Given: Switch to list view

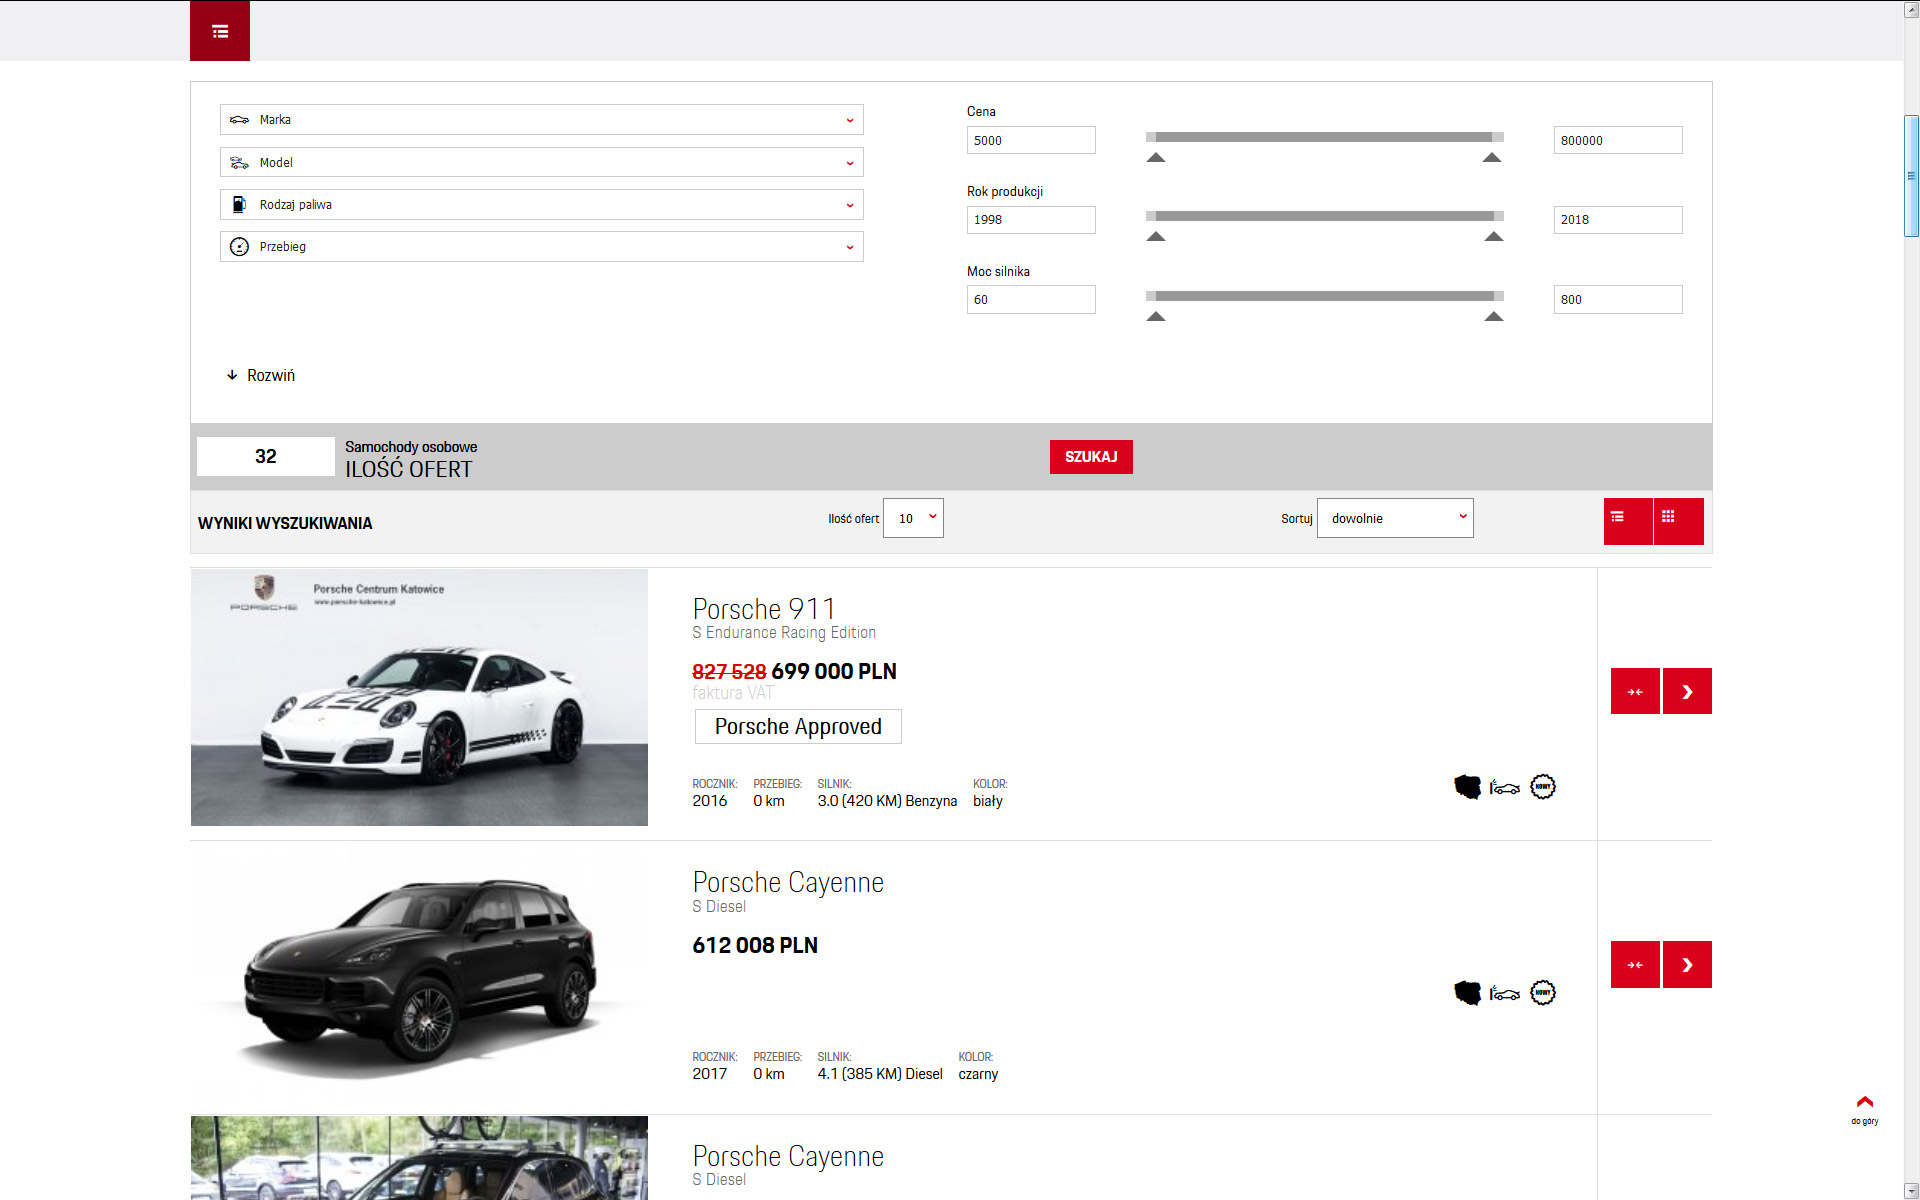Looking at the screenshot, I should coord(1628,521).
